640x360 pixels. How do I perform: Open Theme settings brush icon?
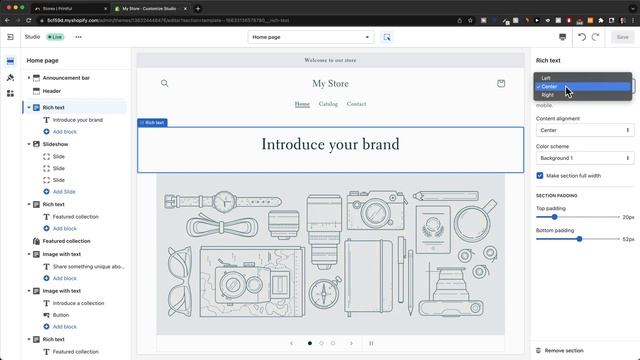(10, 78)
